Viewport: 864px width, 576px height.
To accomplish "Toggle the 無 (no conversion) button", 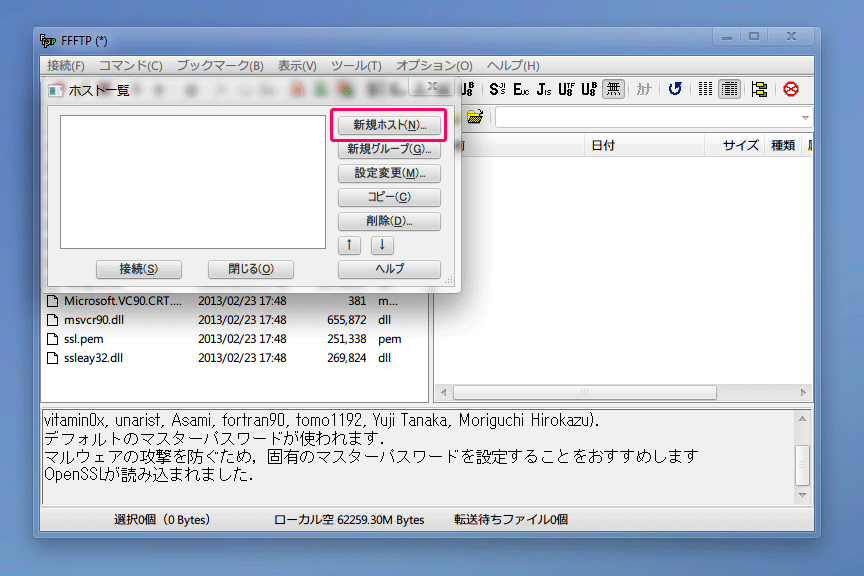I will tap(613, 89).
